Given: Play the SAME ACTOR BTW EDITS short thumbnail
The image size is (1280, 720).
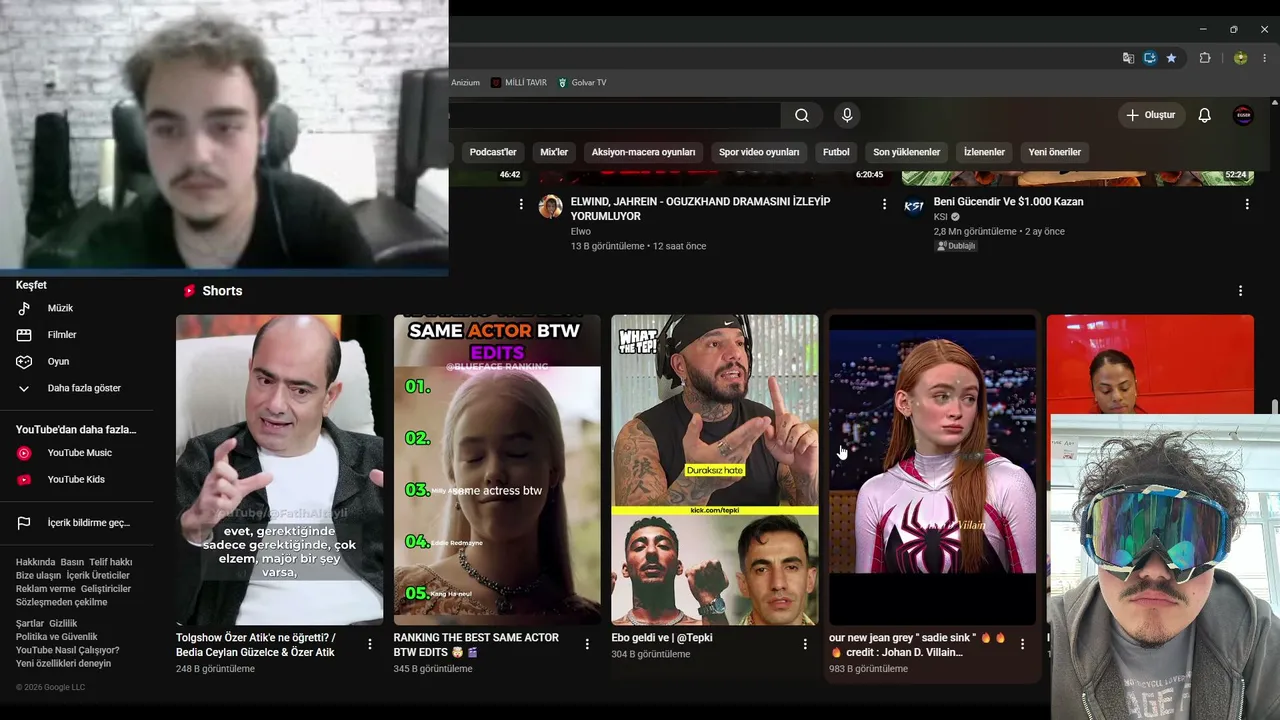Looking at the screenshot, I should point(497,470).
